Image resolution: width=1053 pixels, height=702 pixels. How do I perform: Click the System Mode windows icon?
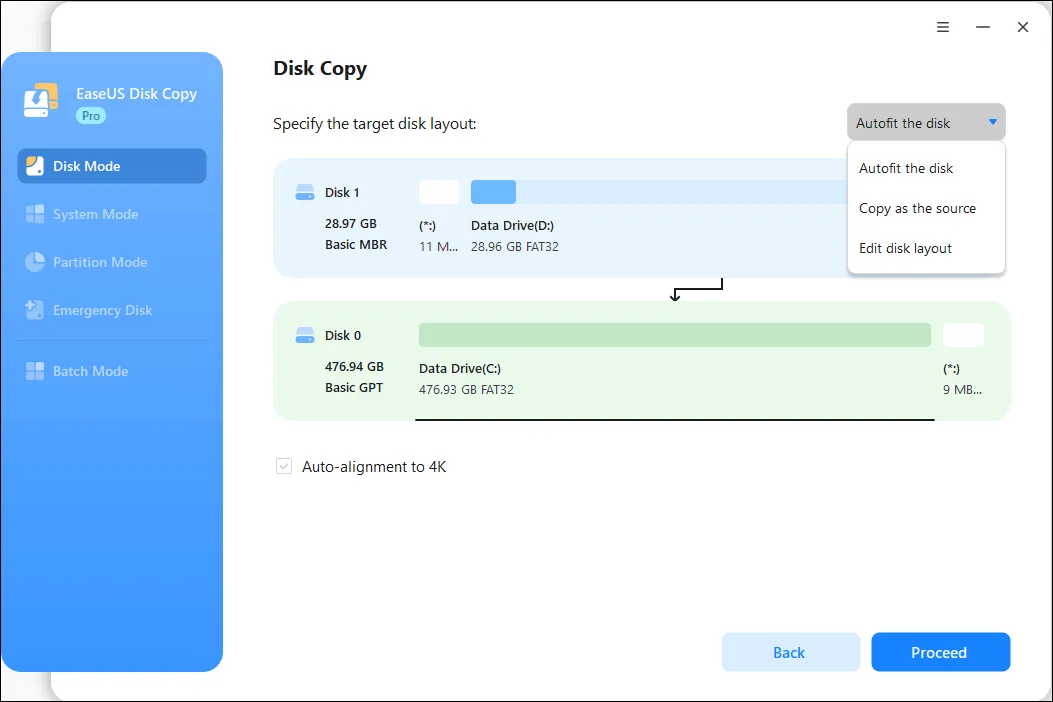pos(35,214)
